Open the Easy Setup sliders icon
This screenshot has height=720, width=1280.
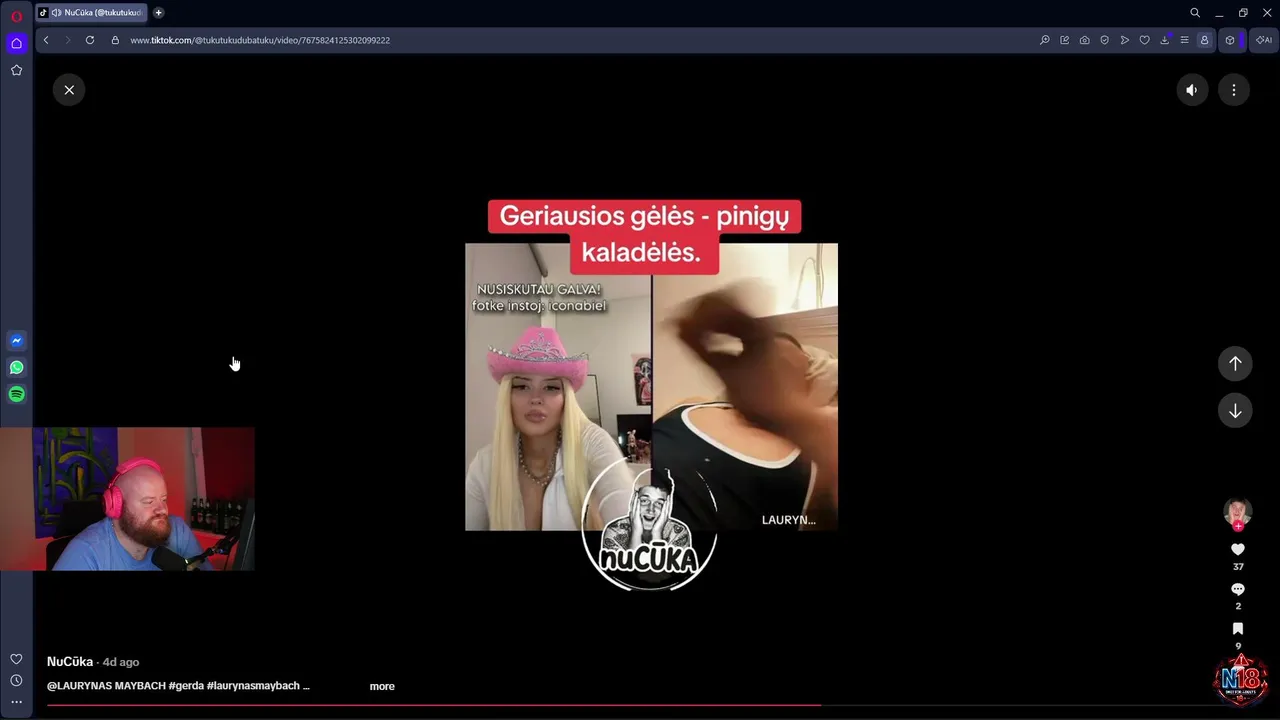[x=1185, y=40]
